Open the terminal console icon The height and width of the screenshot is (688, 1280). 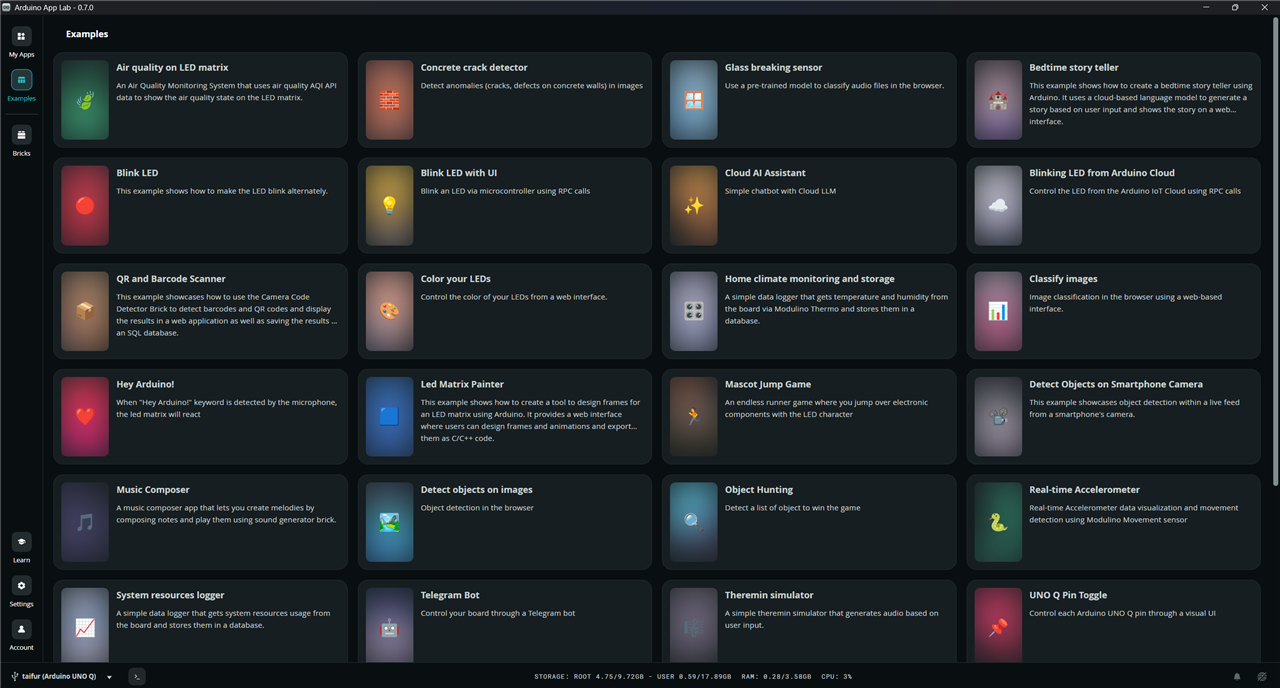(137, 677)
